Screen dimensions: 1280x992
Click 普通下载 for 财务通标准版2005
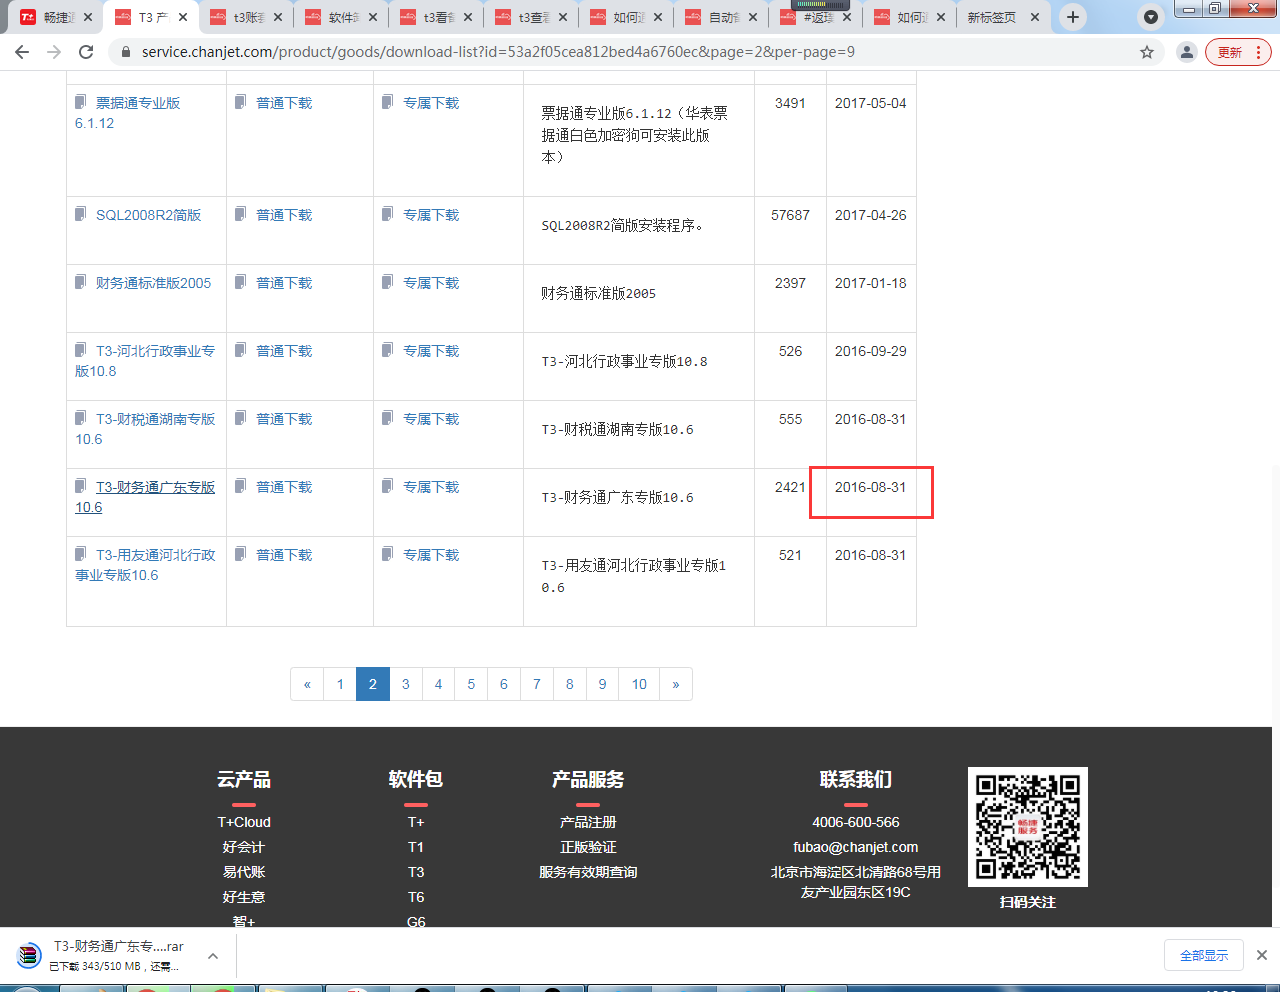pyautogui.click(x=284, y=283)
